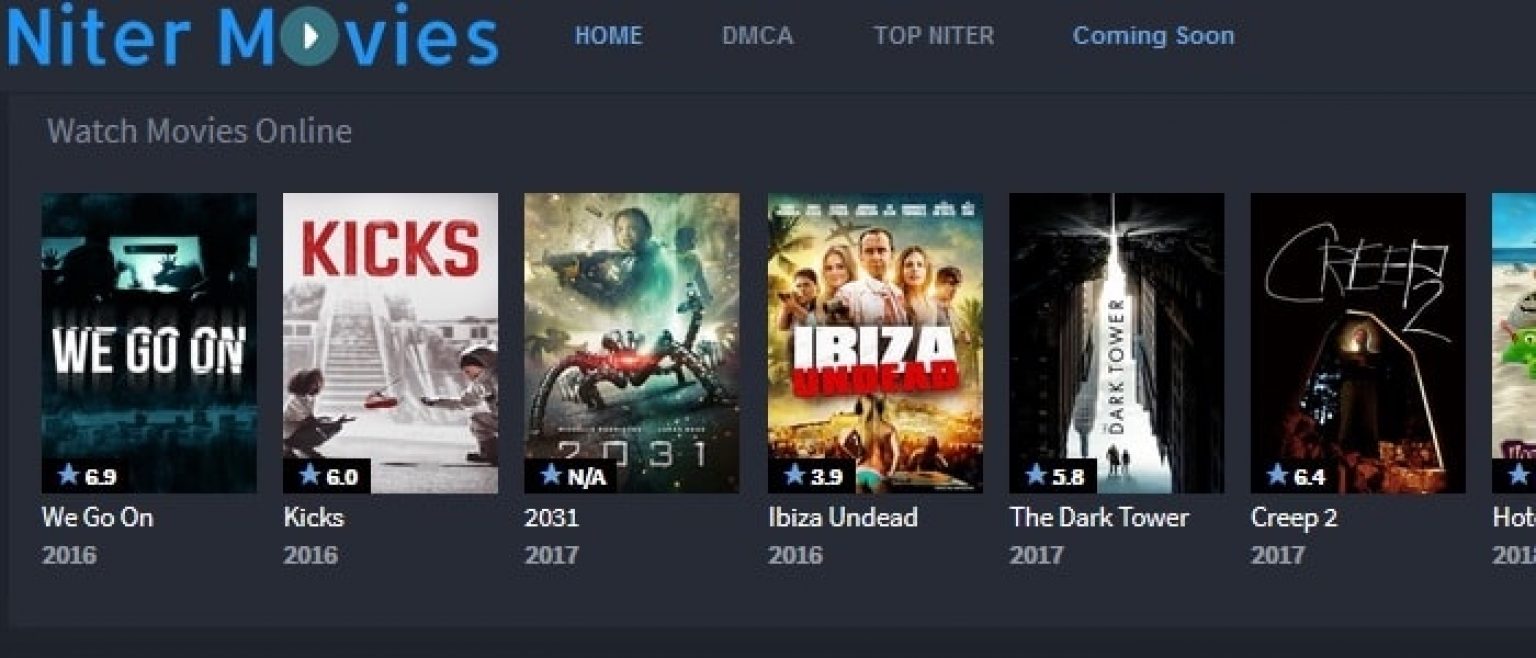Open the Kicks movie poster
This screenshot has width=1536, height=658.
391,343
